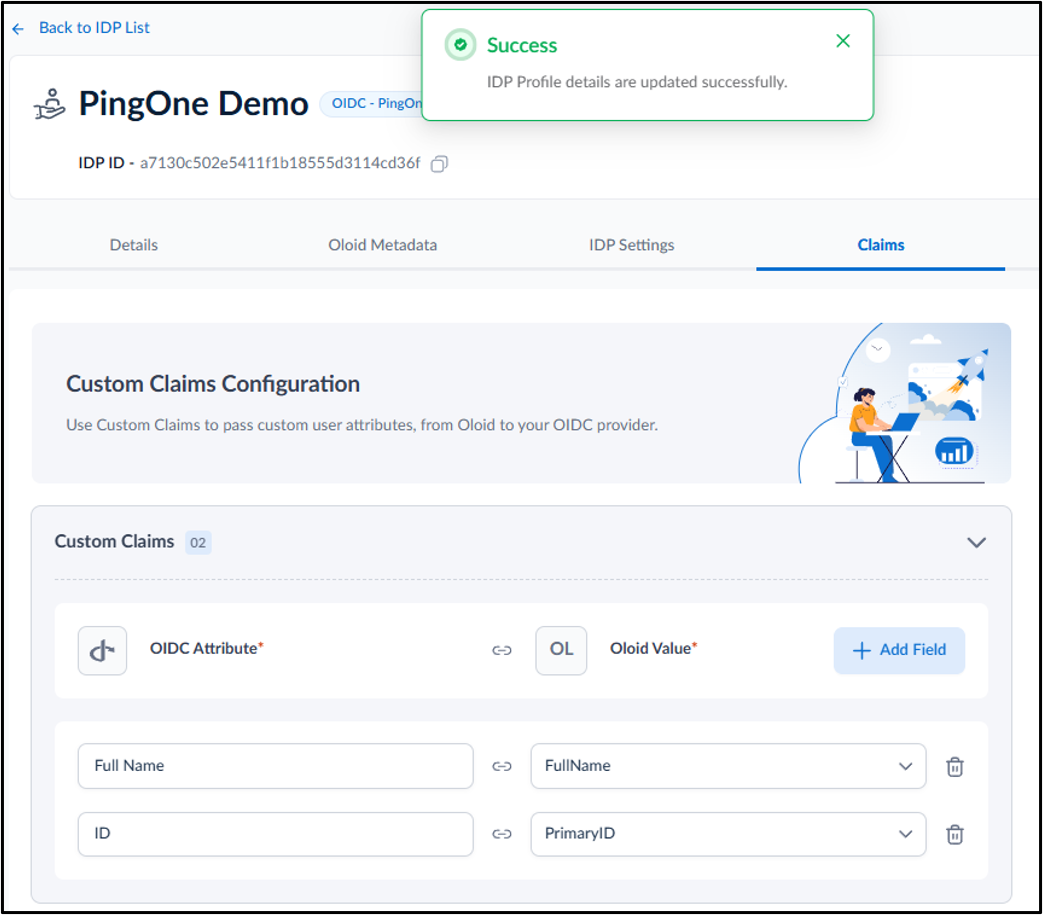This screenshot has width=1043, height=915.
Task: Open the Oloid Metadata tab
Action: [x=382, y=245]
